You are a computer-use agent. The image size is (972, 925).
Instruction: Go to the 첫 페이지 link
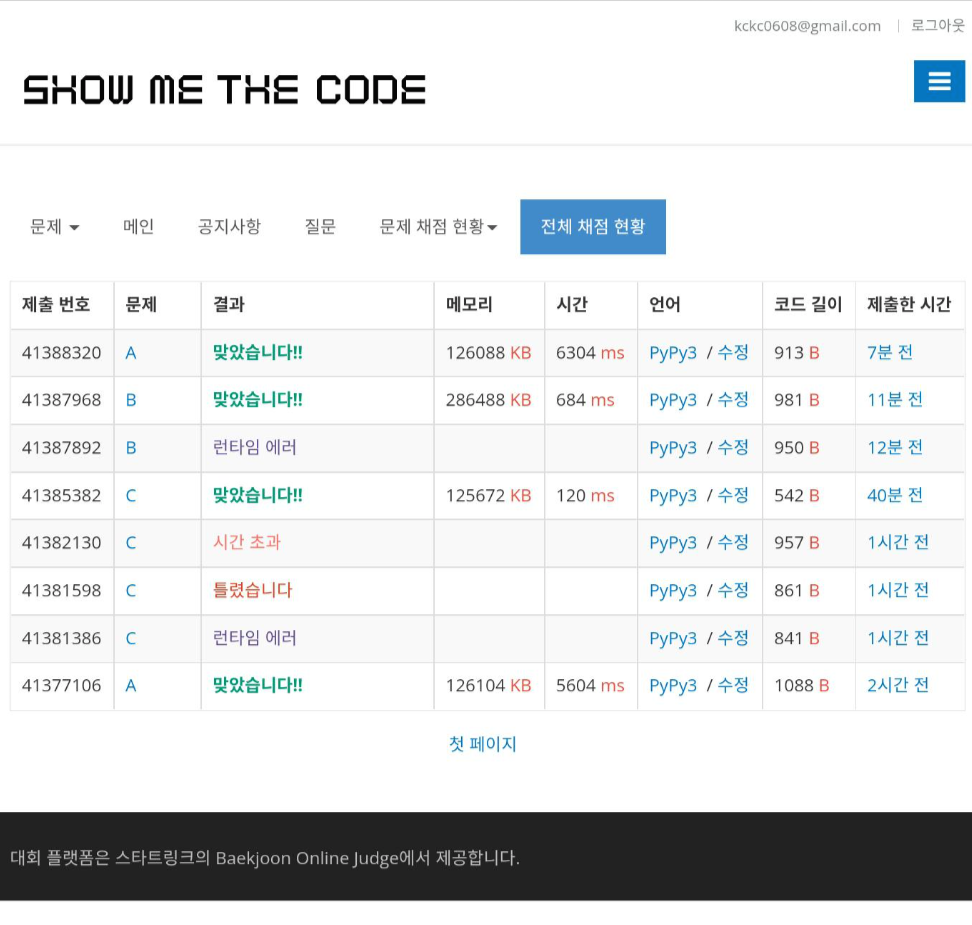point(482,744)
